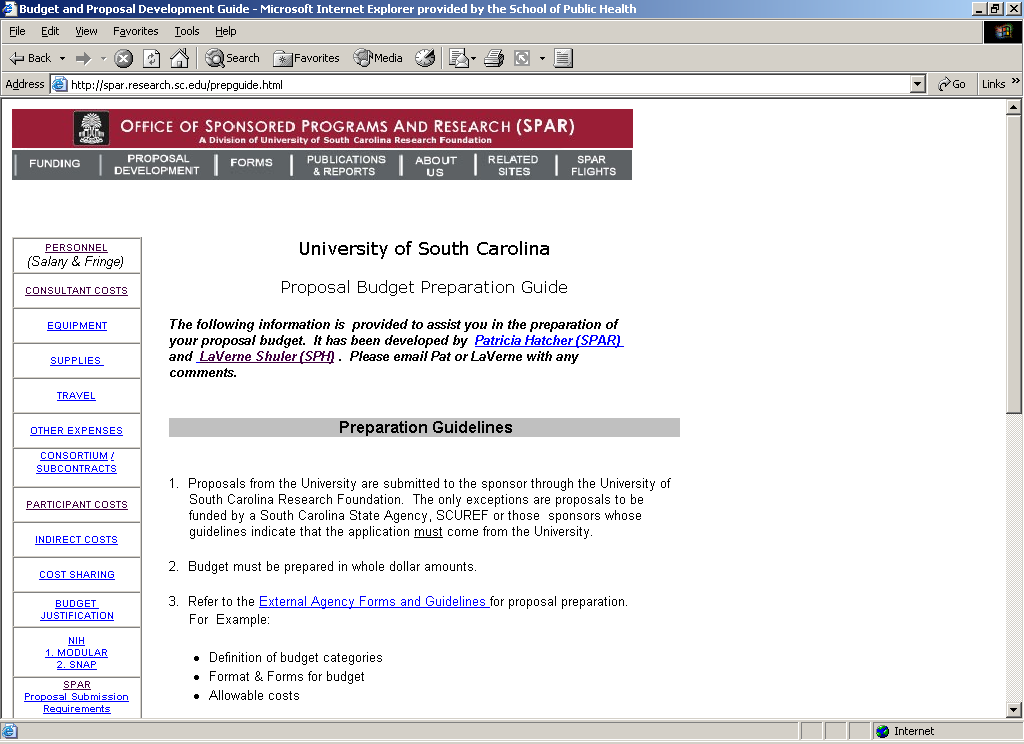Click the 2. SNAP sidebar link
1024x744 pixels.
(76, 664)
